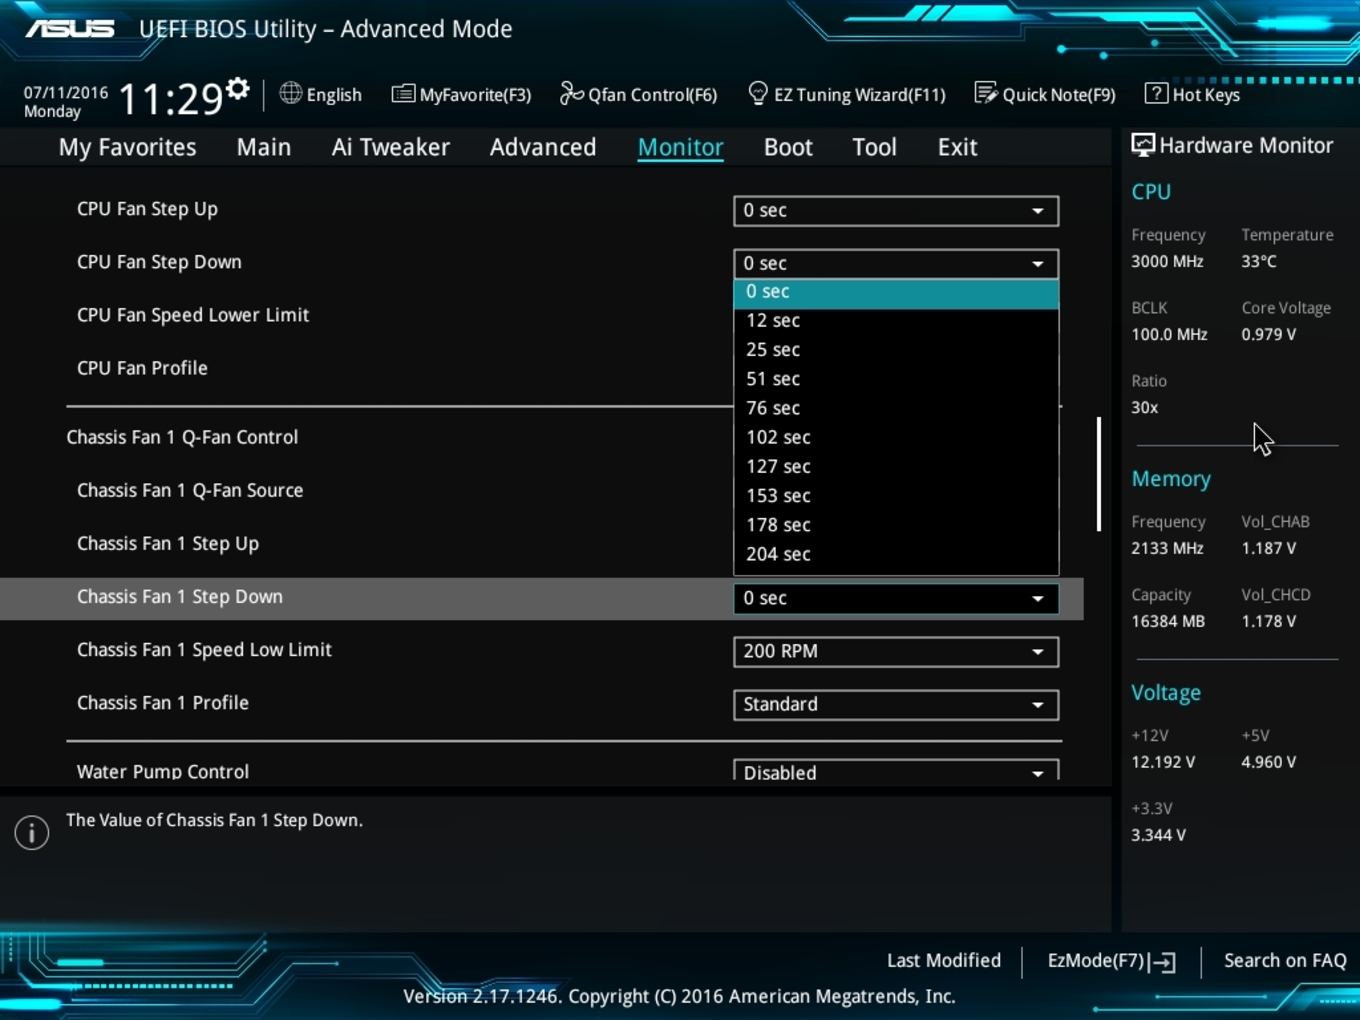The image size is (1360, 1020).
Task: Click memory capacity 16384 MB value
Action: point(1168,621)
